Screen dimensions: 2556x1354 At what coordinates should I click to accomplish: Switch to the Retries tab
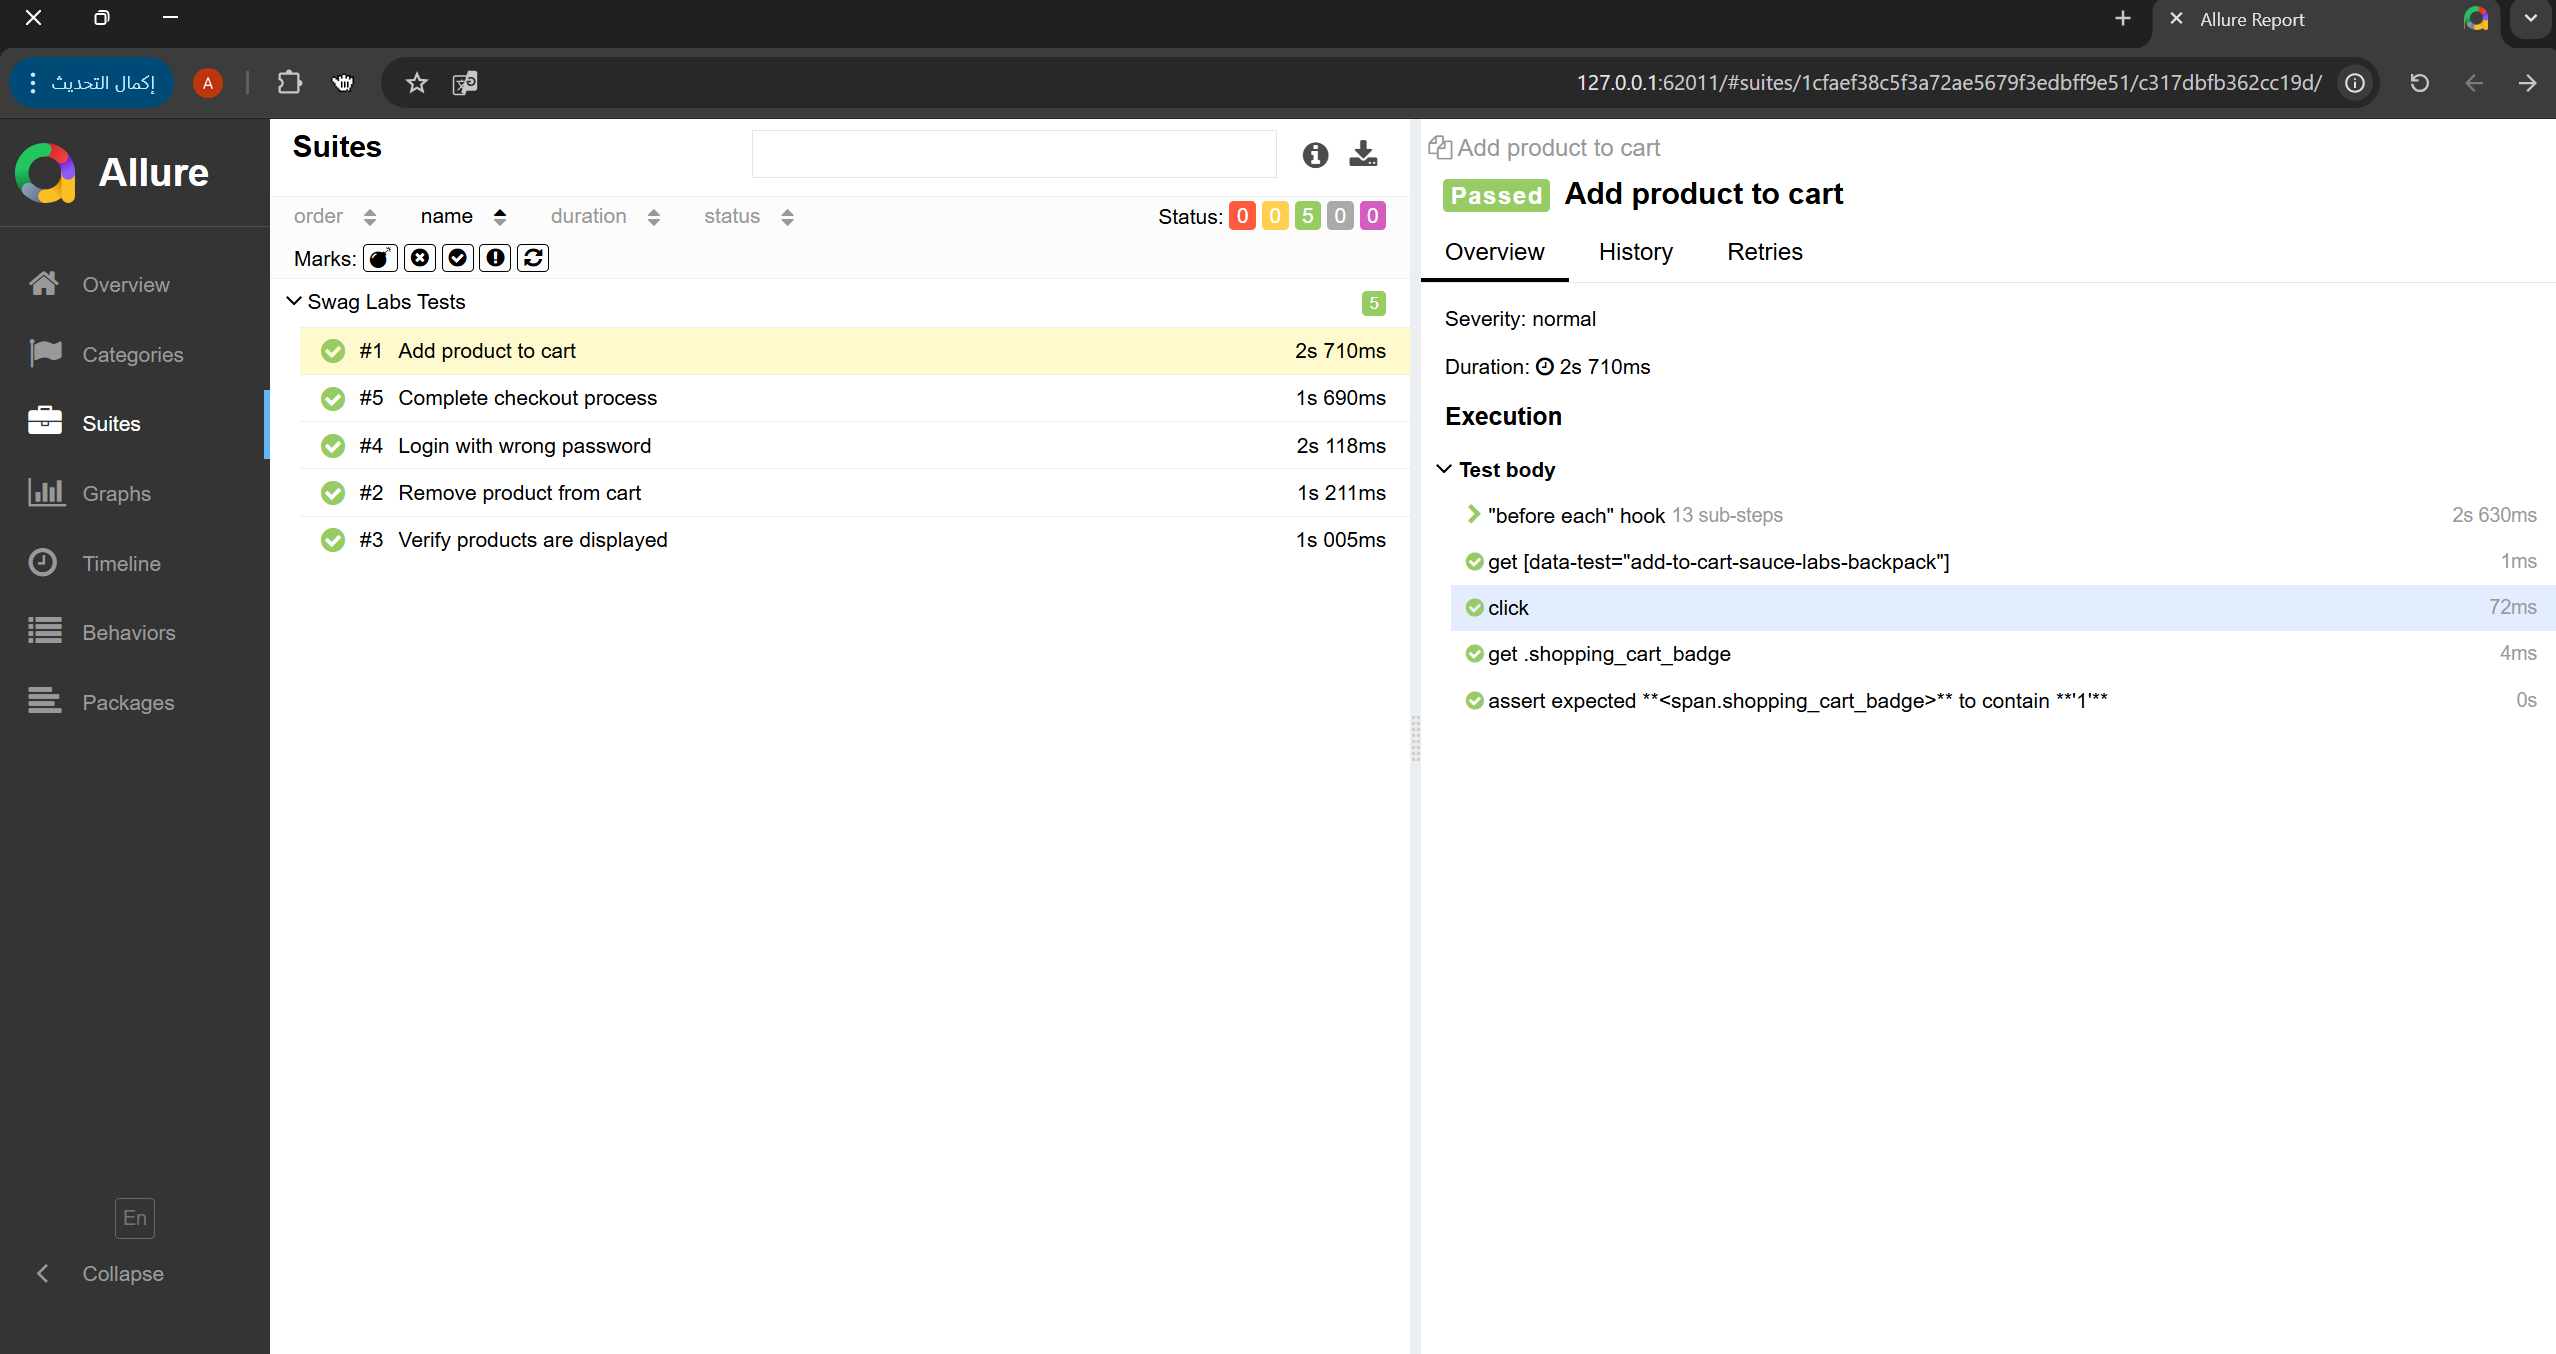click(x=1764, y=252)
